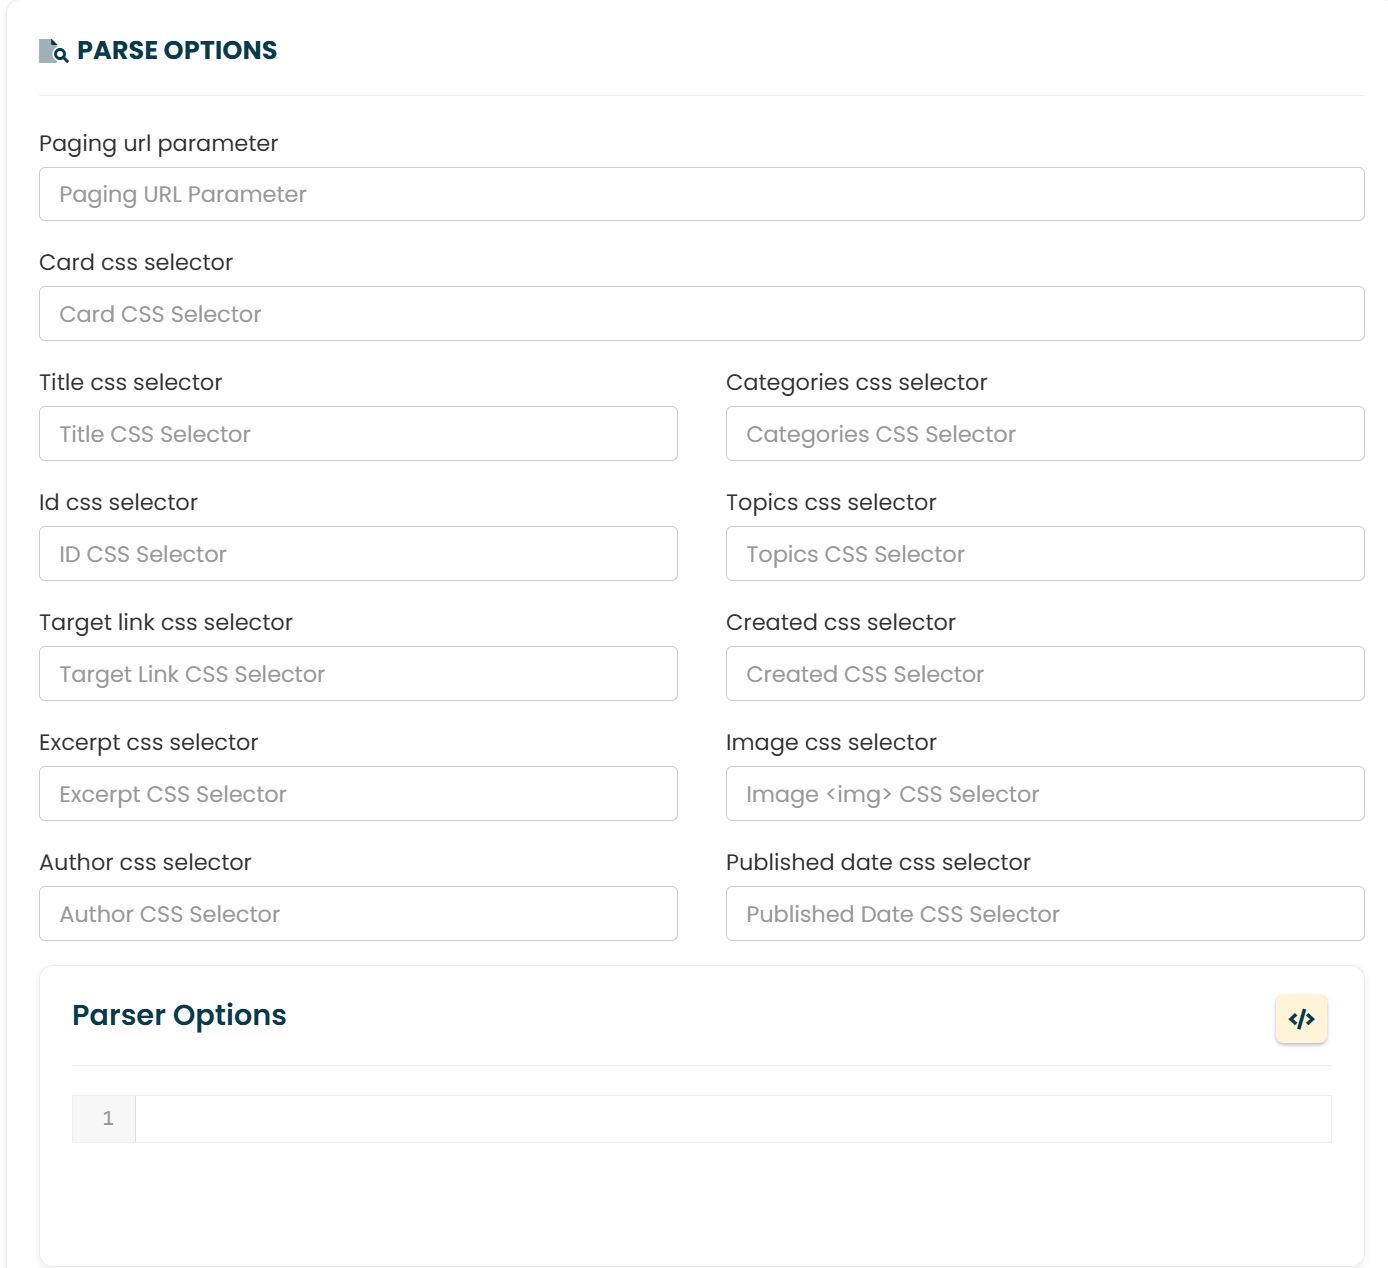This screenshot has height=1268, width=1388.
Task: Click the Paging url parameter label
Action: [x=158, y=143]
